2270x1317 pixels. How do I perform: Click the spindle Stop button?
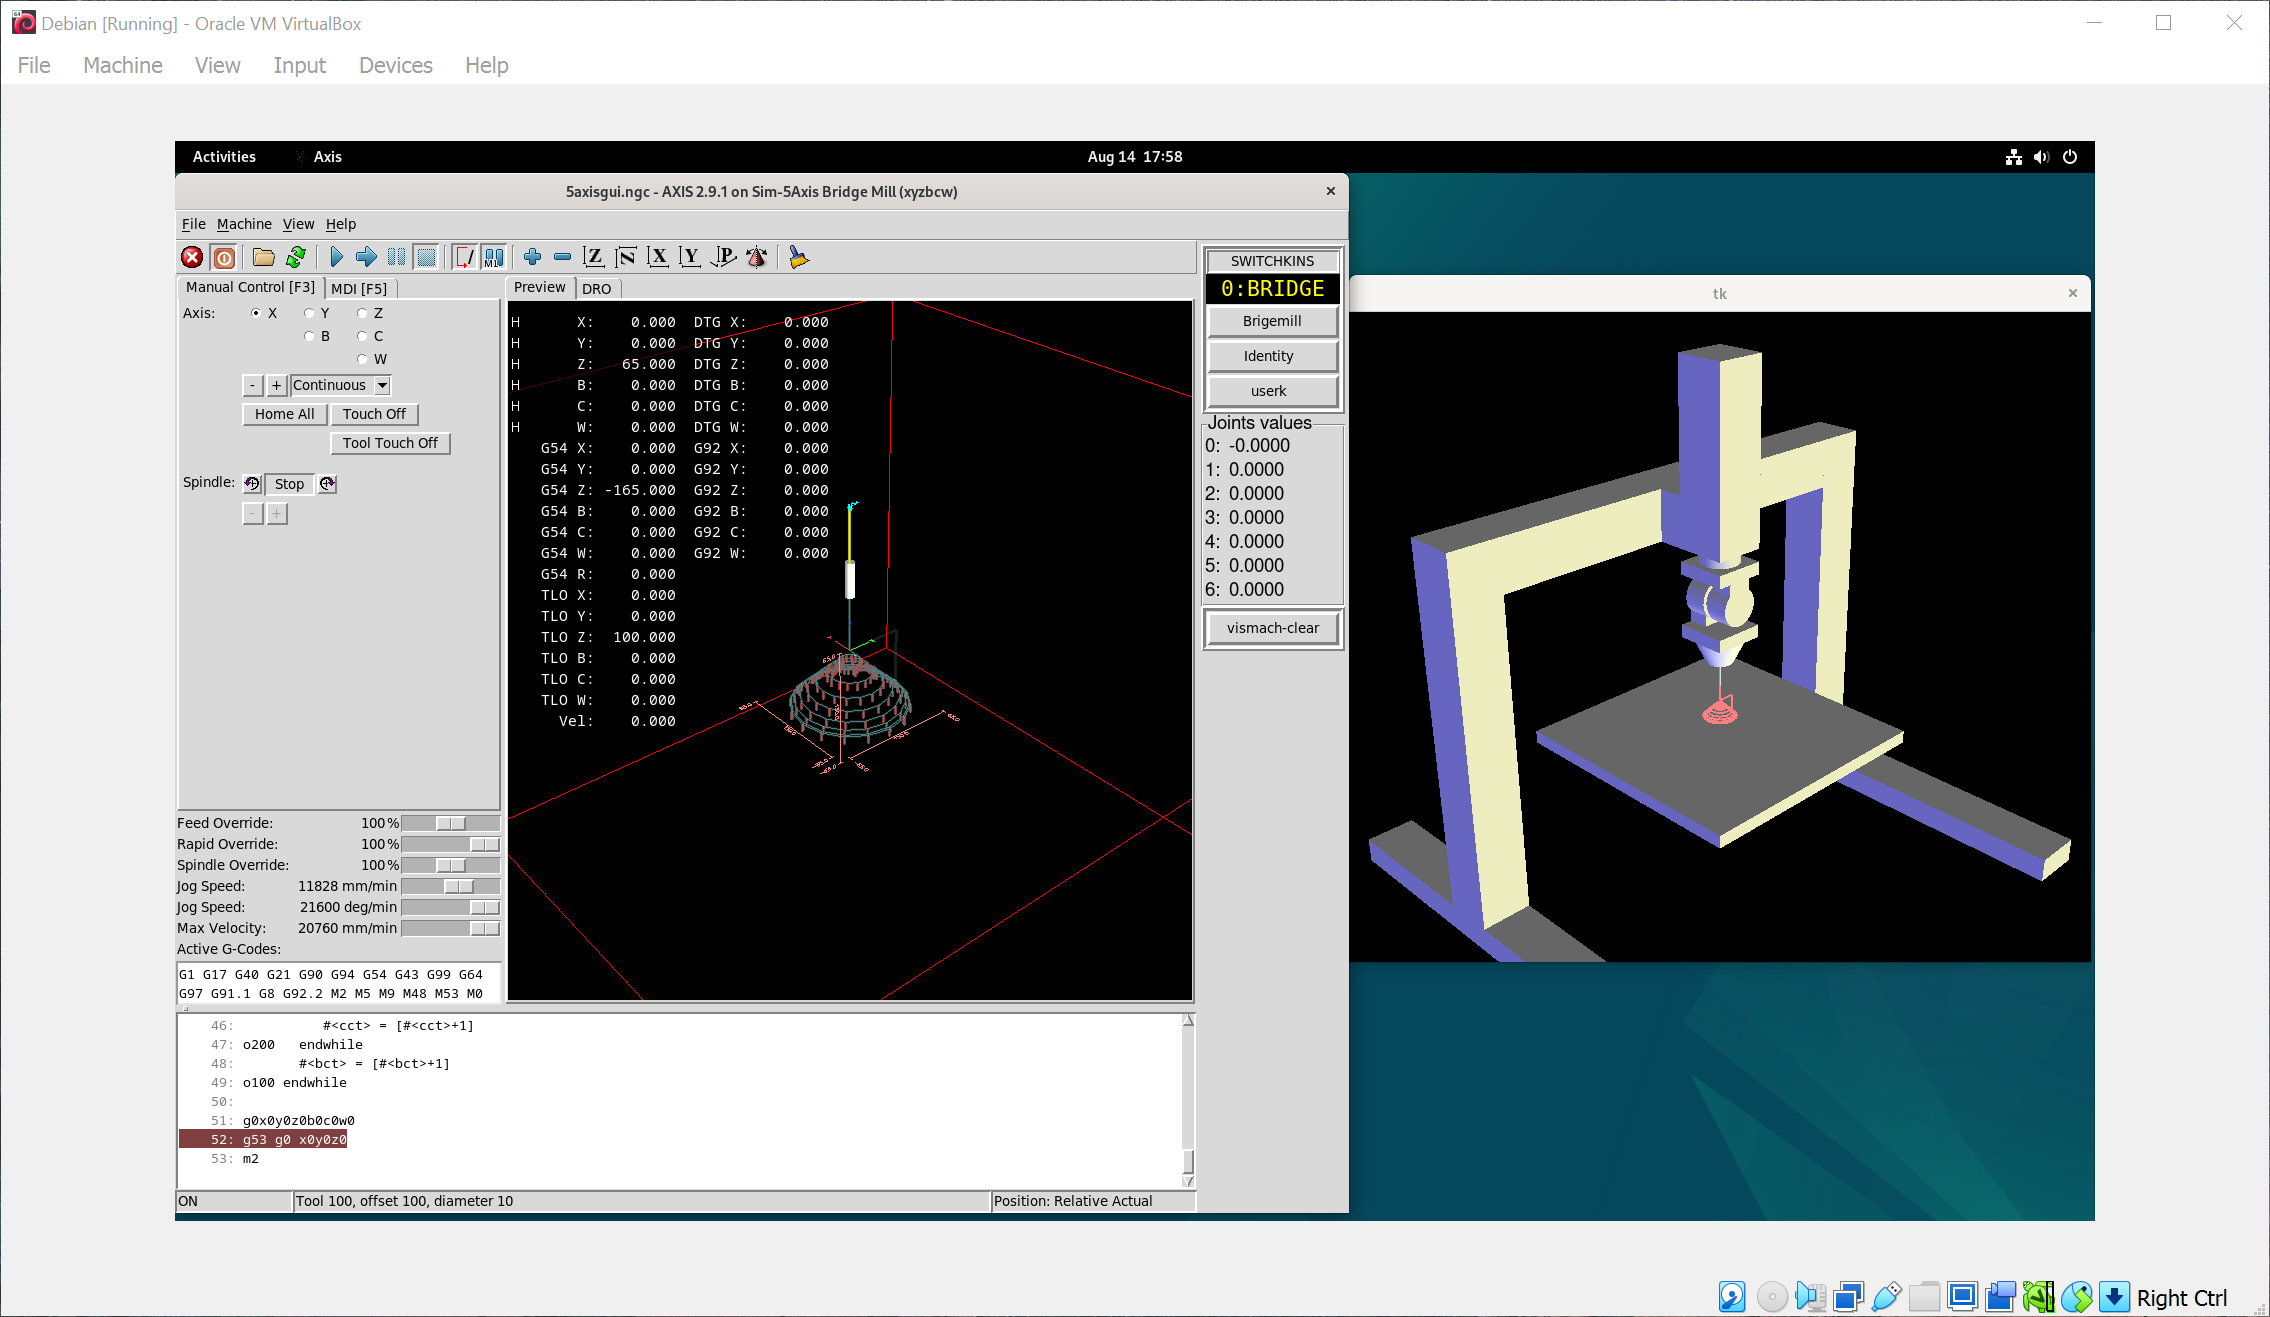(x=290, y=484)
